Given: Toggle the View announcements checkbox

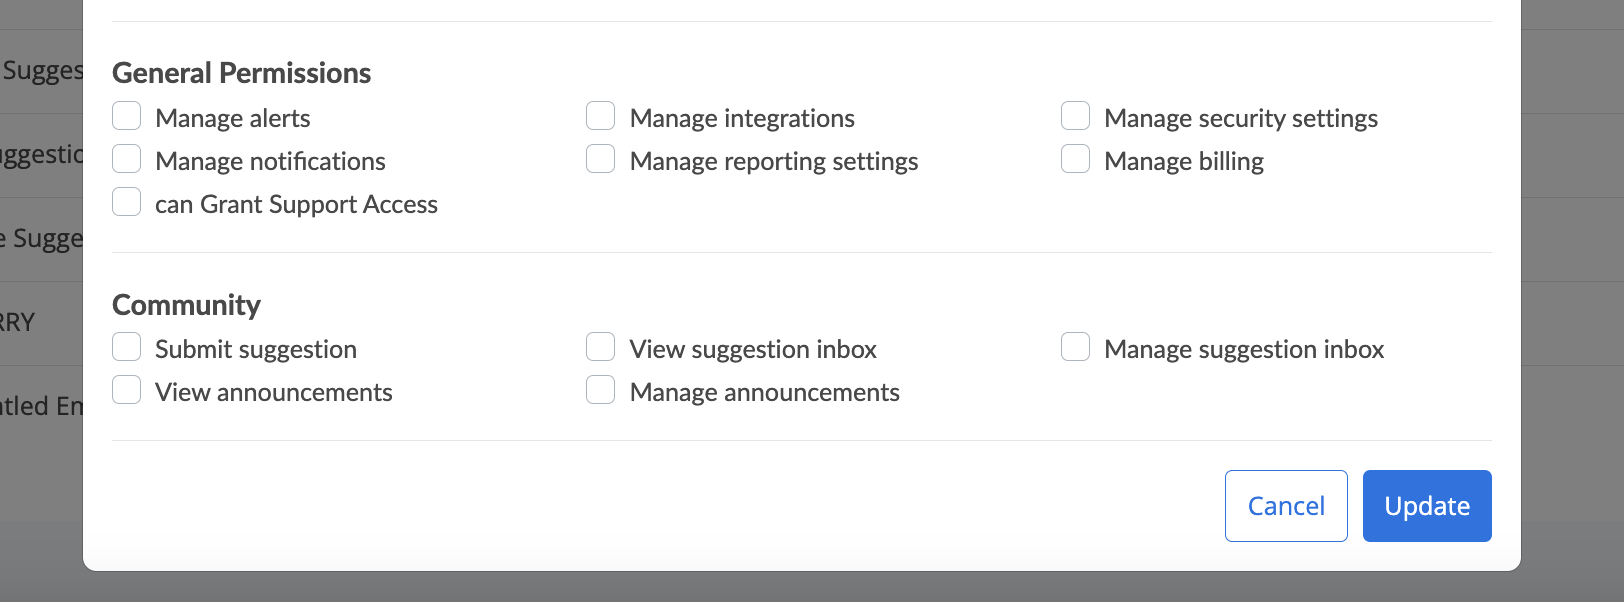Looking at the screenshot, I should point(126,389).
